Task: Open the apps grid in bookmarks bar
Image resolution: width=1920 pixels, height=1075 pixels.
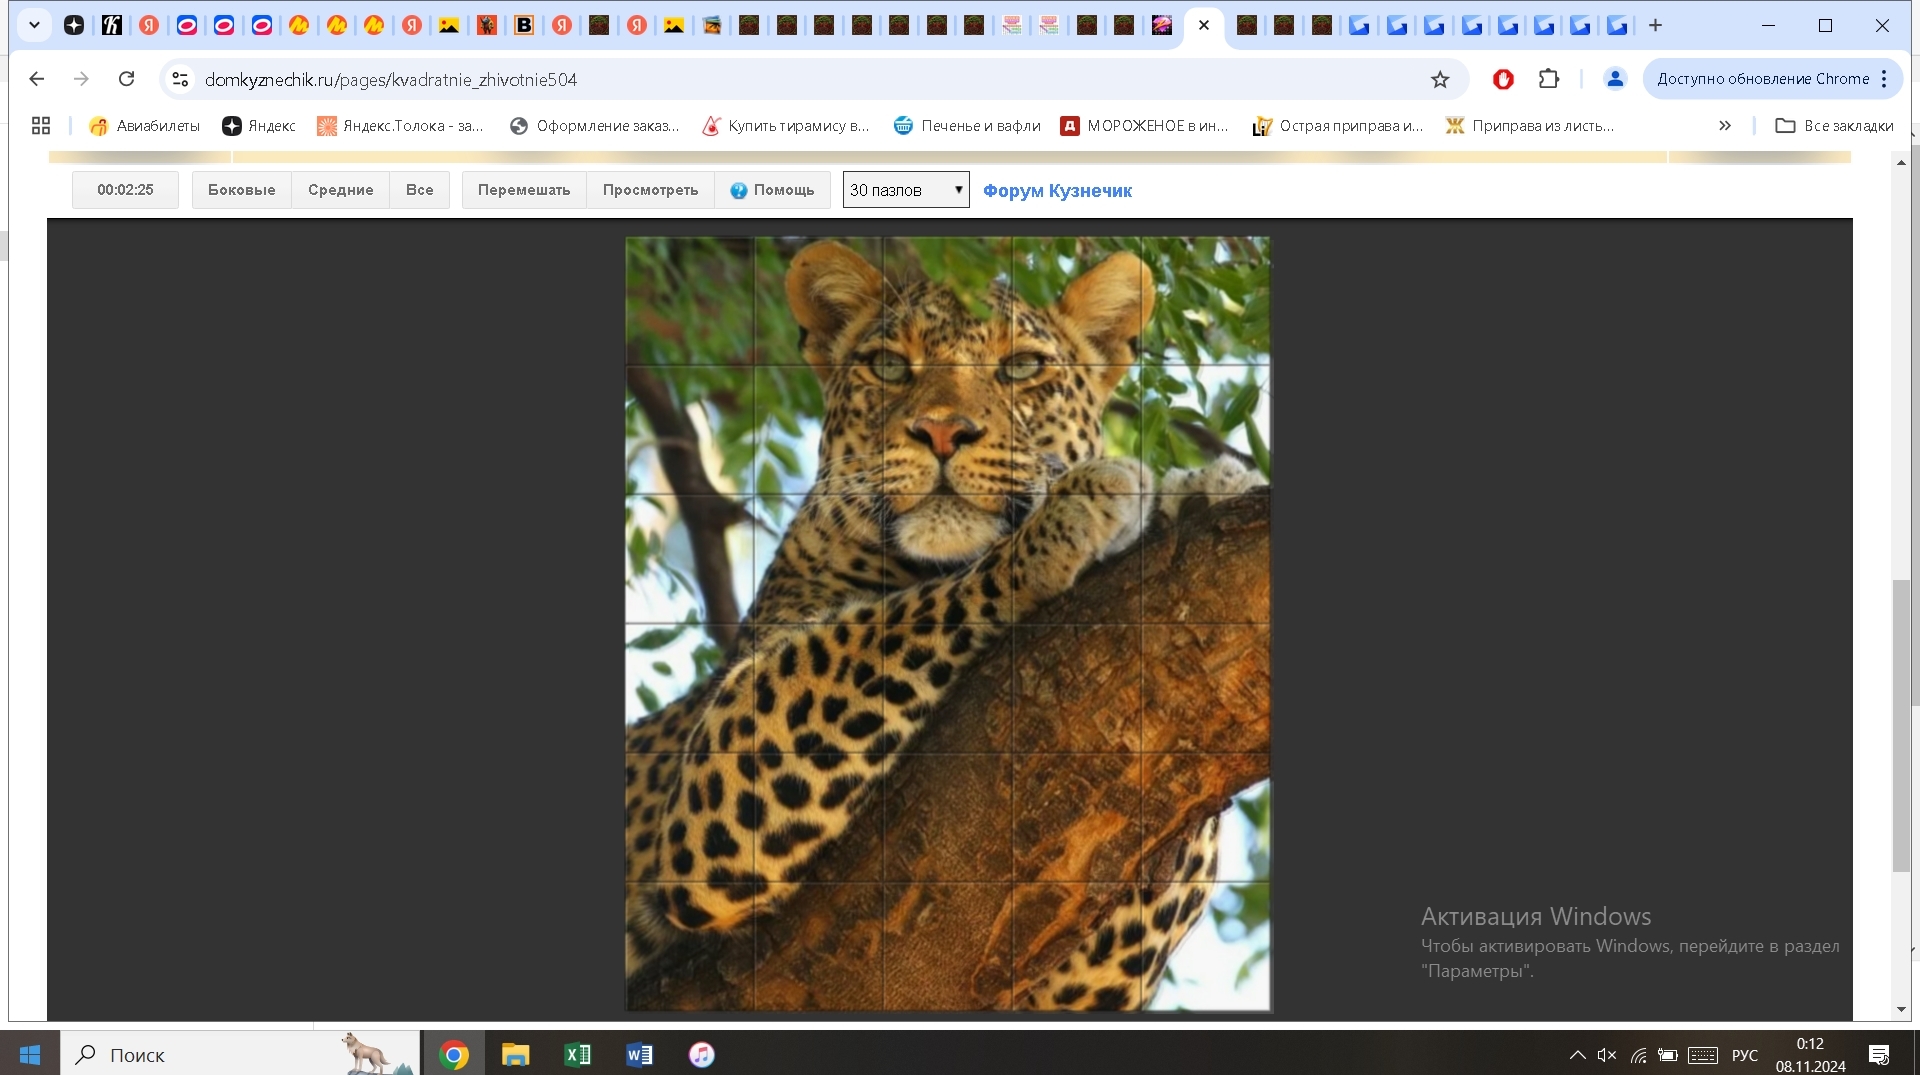Action: click(41, 126)
